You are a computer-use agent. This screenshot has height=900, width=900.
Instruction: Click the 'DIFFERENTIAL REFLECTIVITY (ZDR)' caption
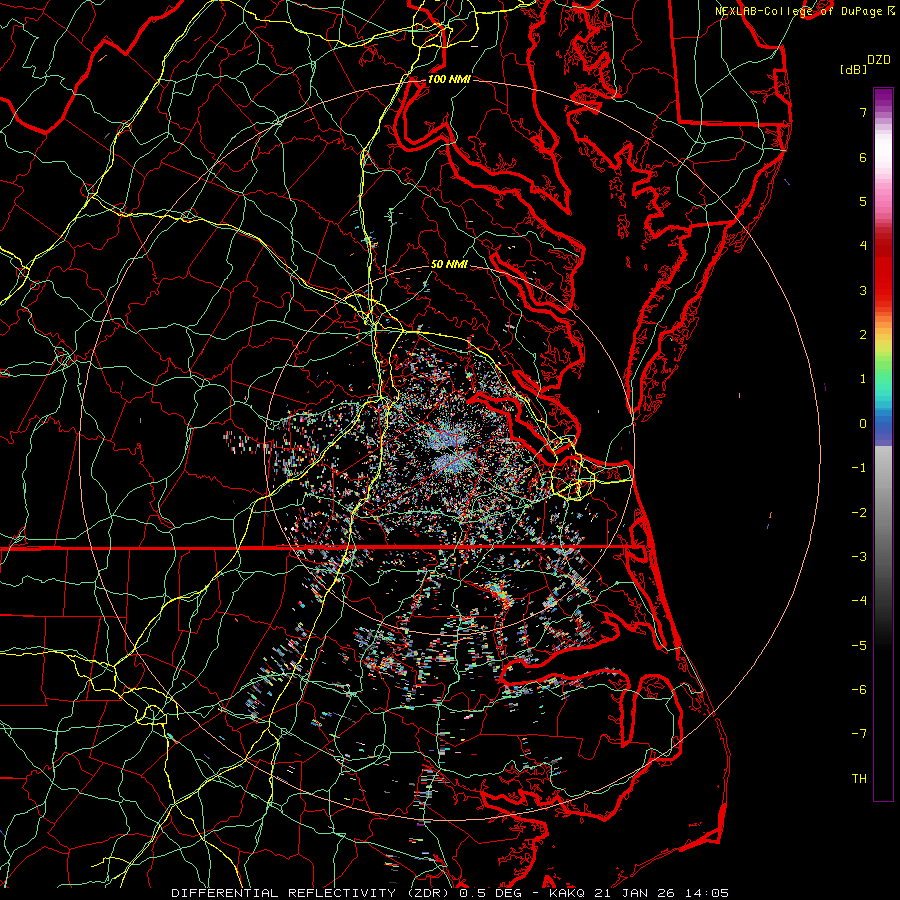[312, 893]
